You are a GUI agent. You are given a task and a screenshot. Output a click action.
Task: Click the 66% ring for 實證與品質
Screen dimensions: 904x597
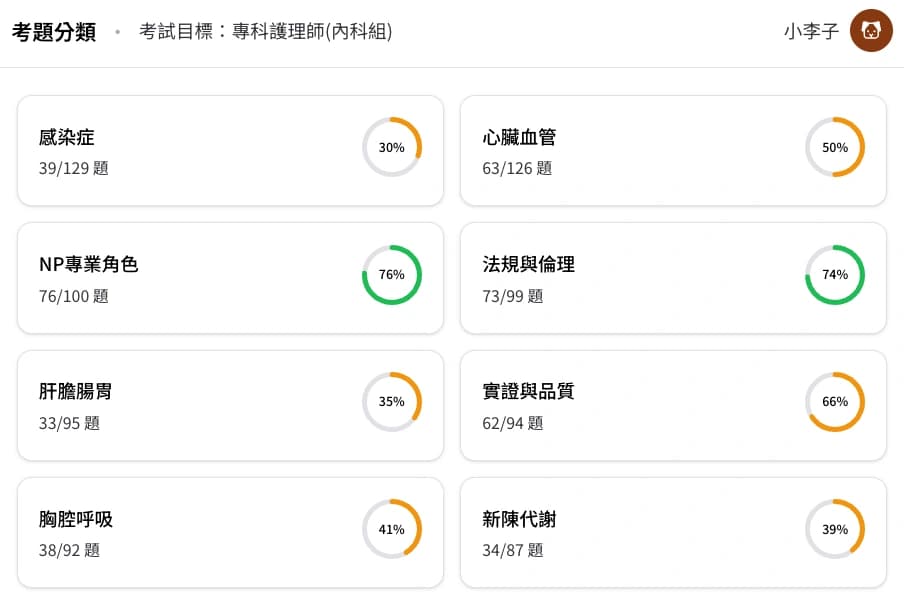point(835,402)
